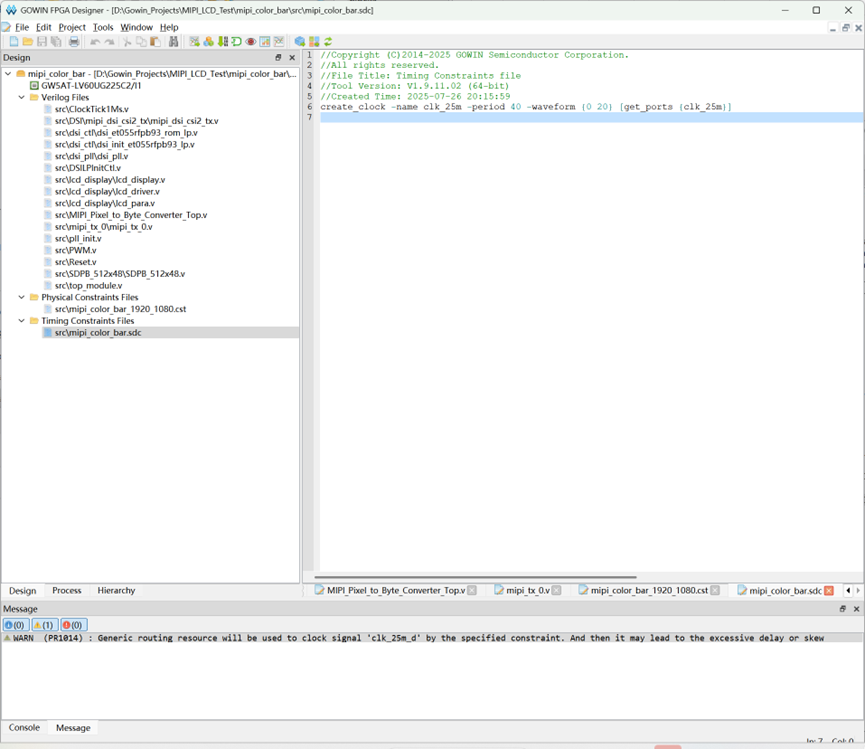Run All with green refresh icon

tap(328, 41)
